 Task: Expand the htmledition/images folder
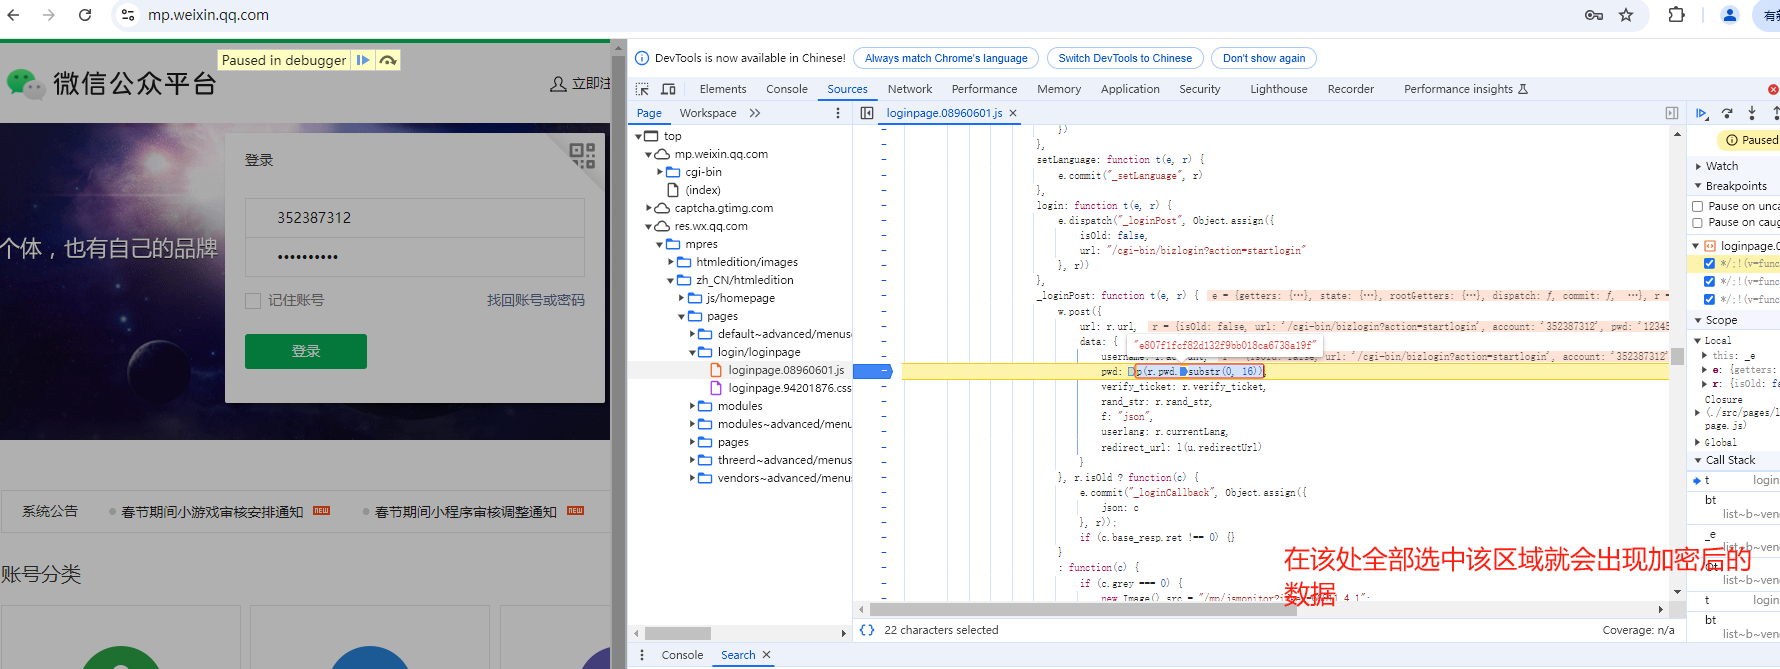pyautogui.click(x=671, y=262)
